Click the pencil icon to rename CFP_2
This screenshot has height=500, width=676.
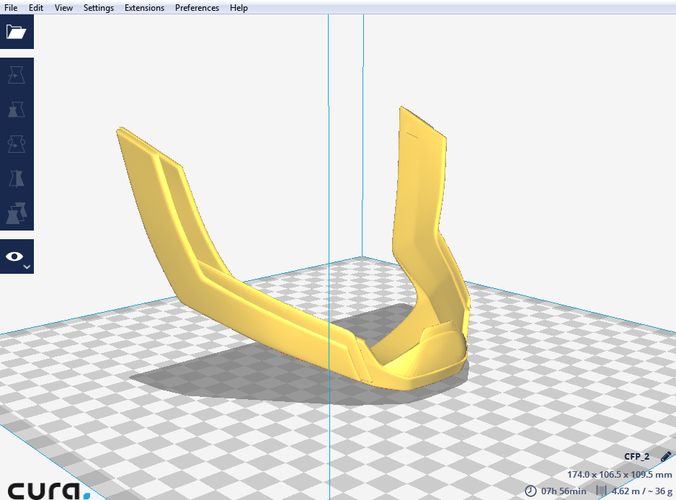pyautogui.click(x=666, y=456)
